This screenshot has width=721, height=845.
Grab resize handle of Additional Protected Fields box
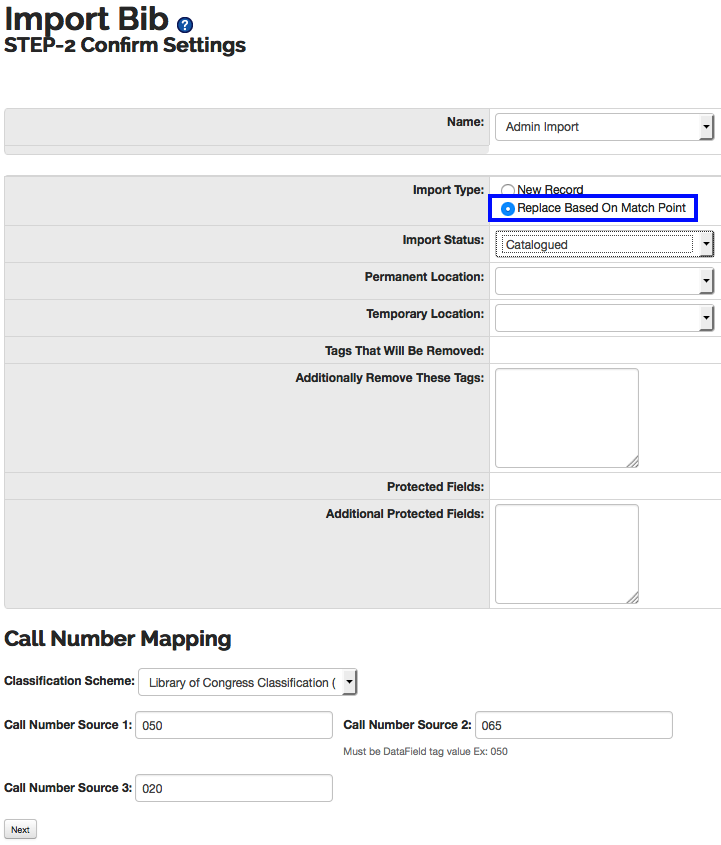coord(633,598)
